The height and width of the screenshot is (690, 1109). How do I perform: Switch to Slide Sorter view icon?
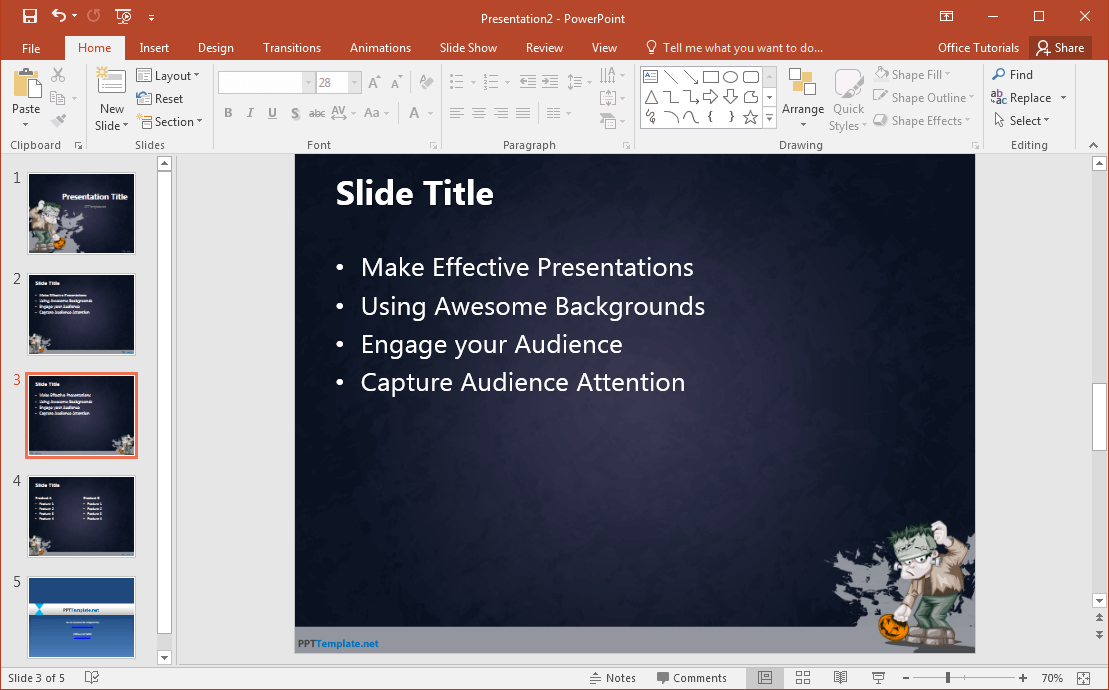coord(803,678)
